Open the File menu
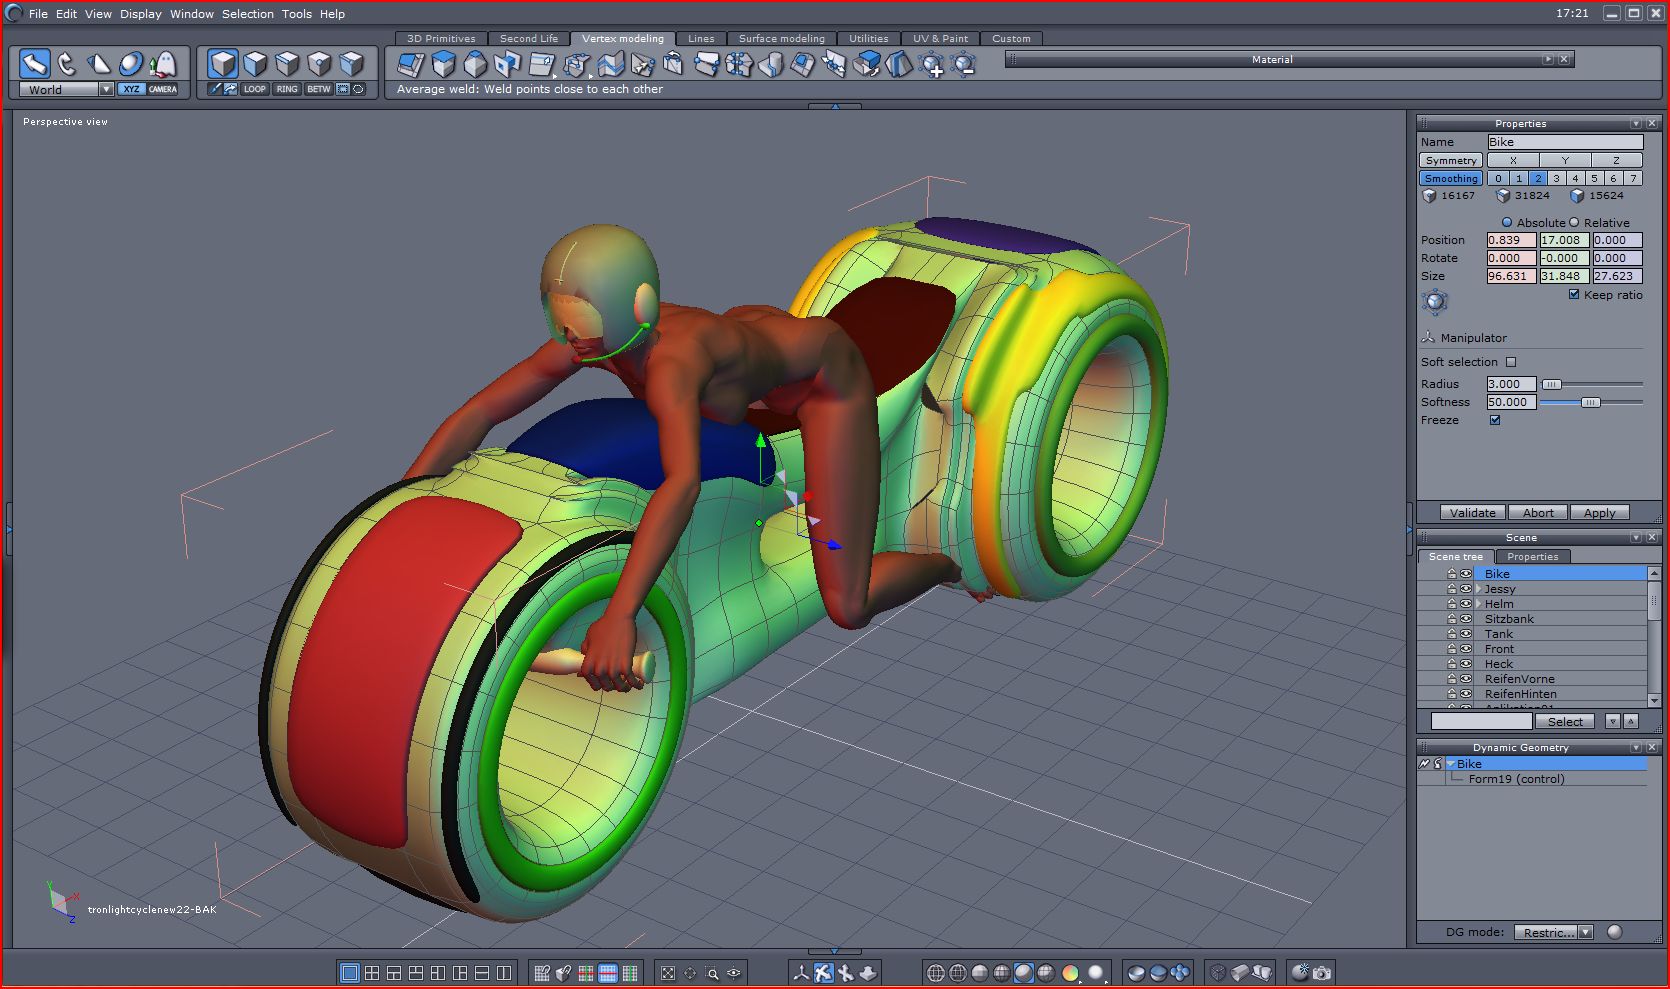1670x989 pixels. pyautogui.click(x=38, y=14)
